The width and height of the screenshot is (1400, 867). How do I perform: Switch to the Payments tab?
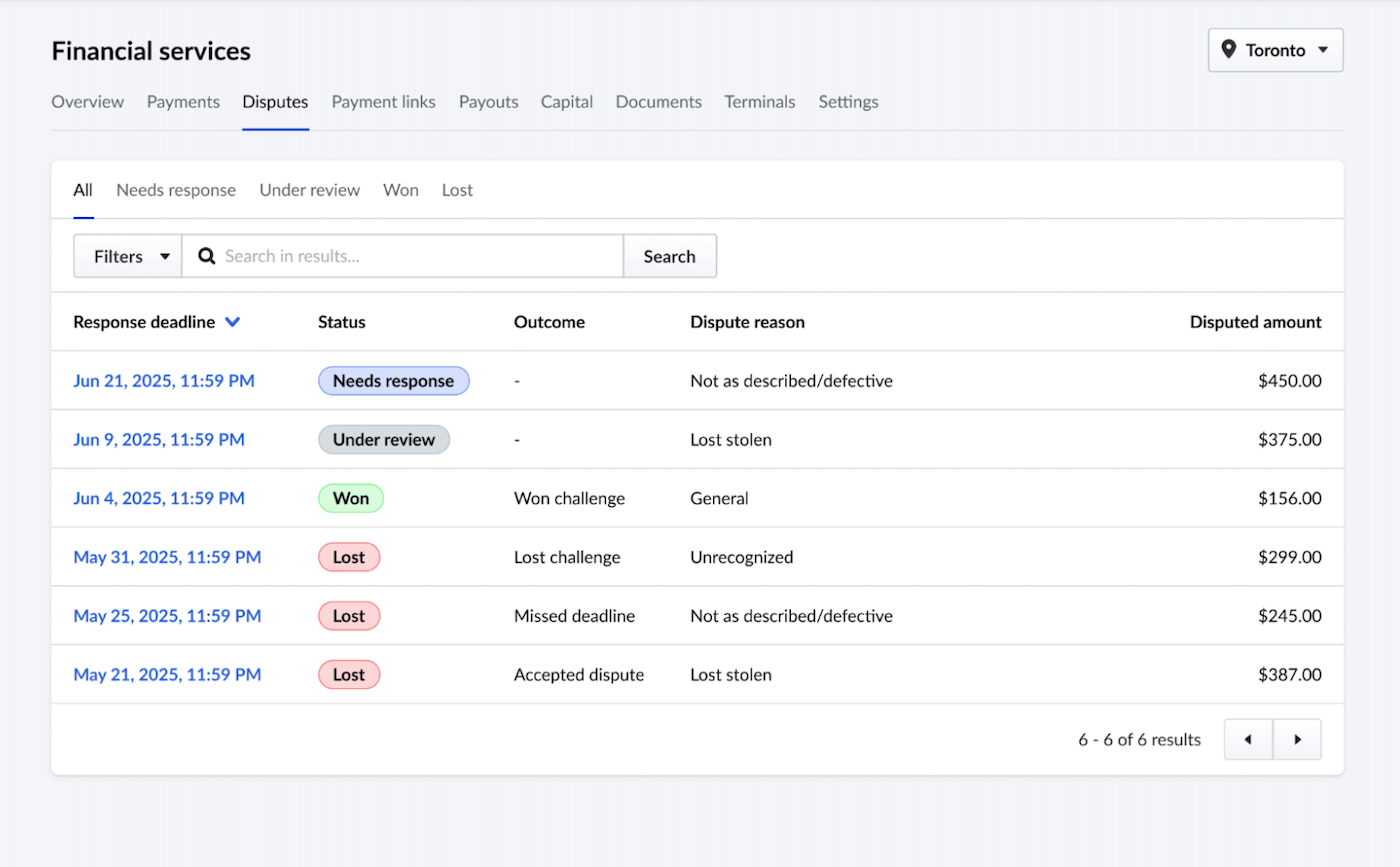(183, 101)
